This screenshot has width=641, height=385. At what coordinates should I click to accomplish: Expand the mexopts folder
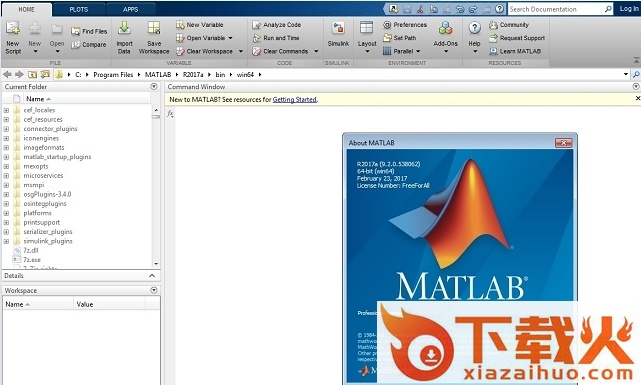click(6, 166)
